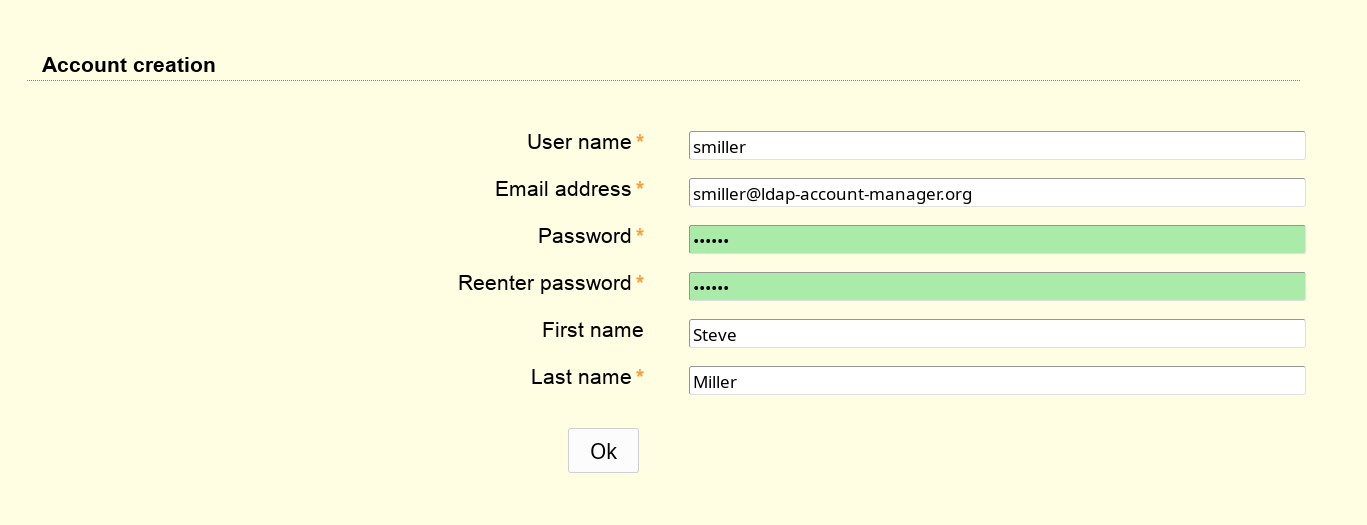This screenshot has width=1367, height=525.
Task: Click the "First name" label text
Action: click(x=592, y=330)
